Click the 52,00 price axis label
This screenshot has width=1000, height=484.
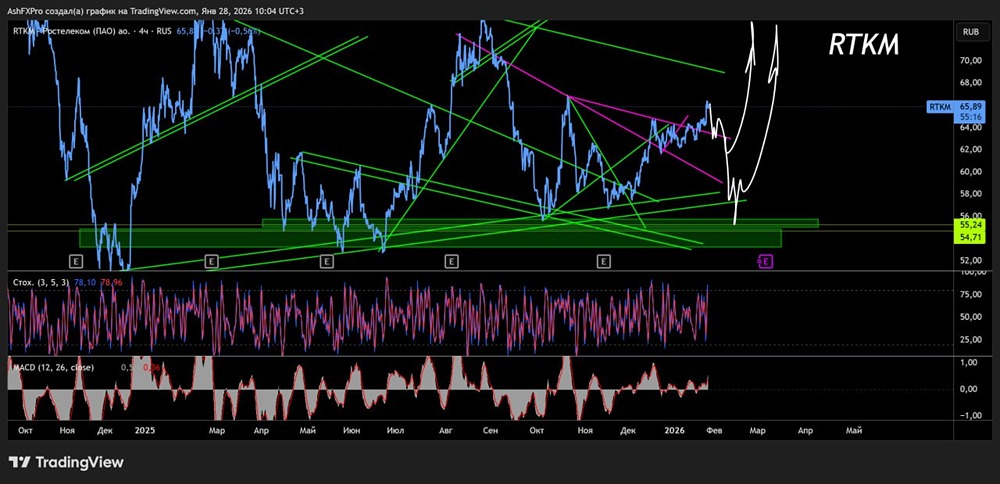(x=971, y=260)
